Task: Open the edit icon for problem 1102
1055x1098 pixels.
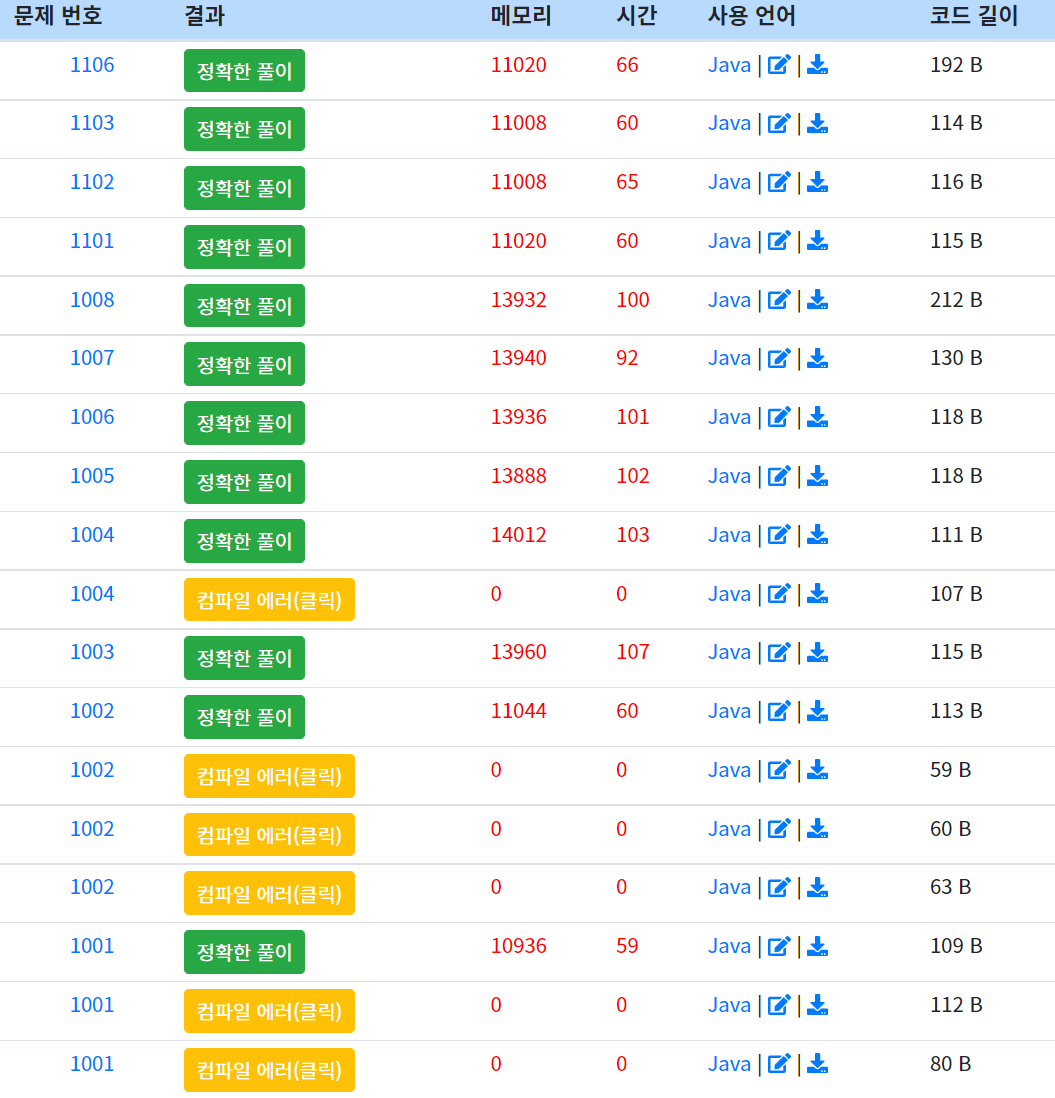Action: pyautogui.click(x=779, y=183)
